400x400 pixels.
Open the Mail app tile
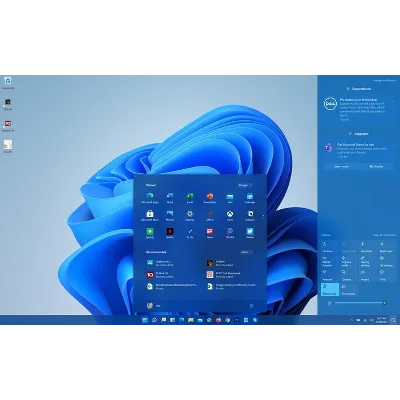coord(230,198)
